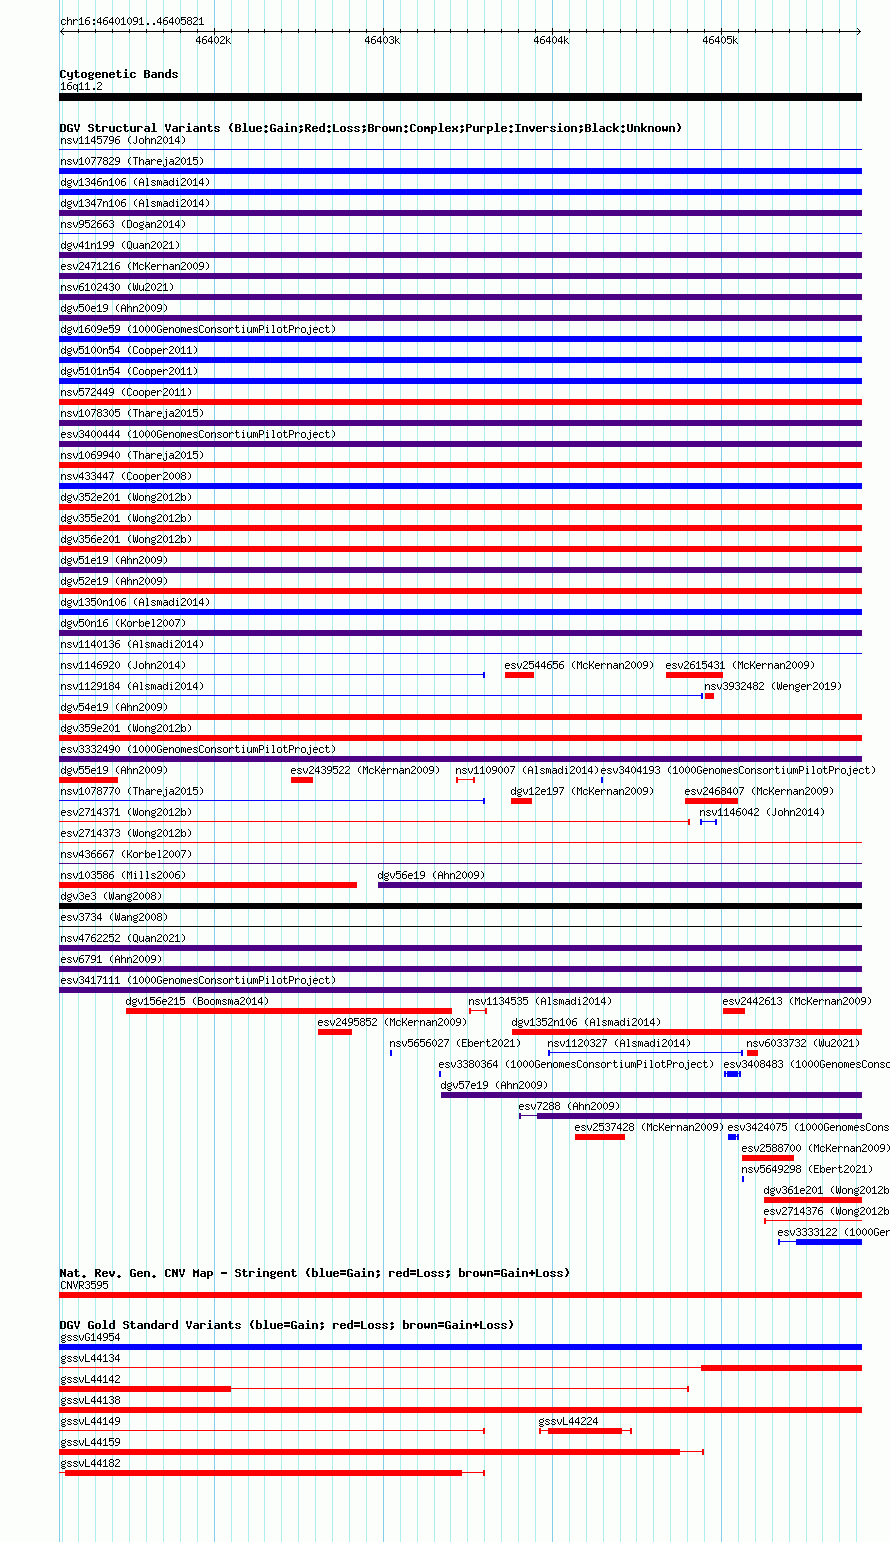The height and width of the screenshot is (1542, 890).
Task: Click the chr16:46401091..46405821 coordinate label
Action: (x=132, y=21)
